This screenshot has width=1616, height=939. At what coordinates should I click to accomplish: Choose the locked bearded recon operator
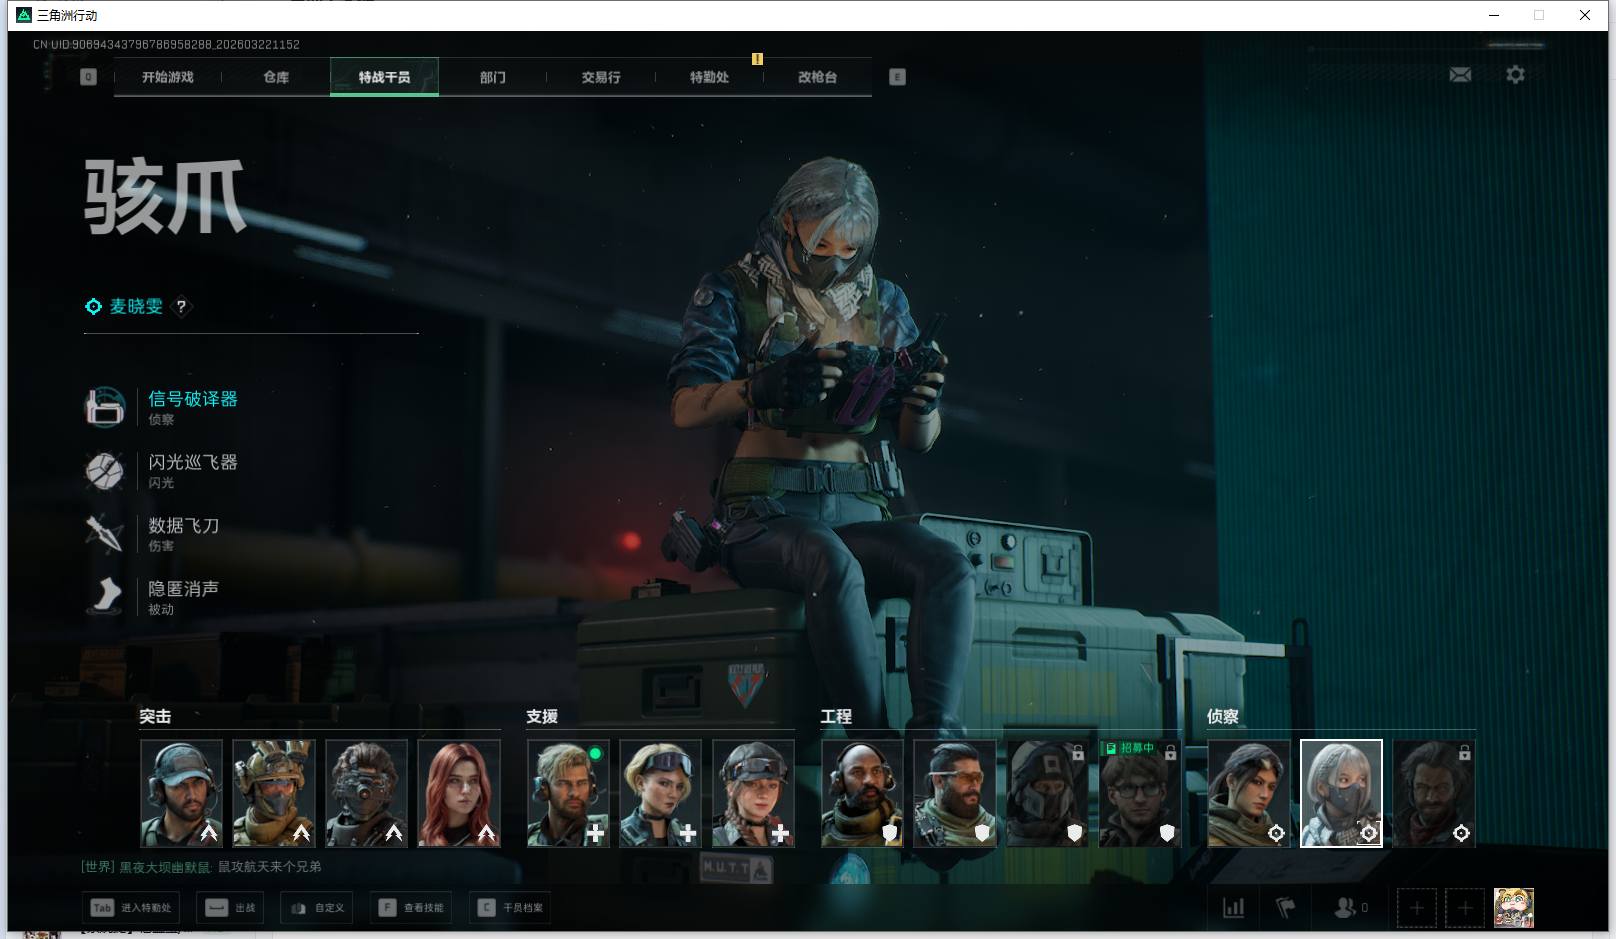[1434, 793]
